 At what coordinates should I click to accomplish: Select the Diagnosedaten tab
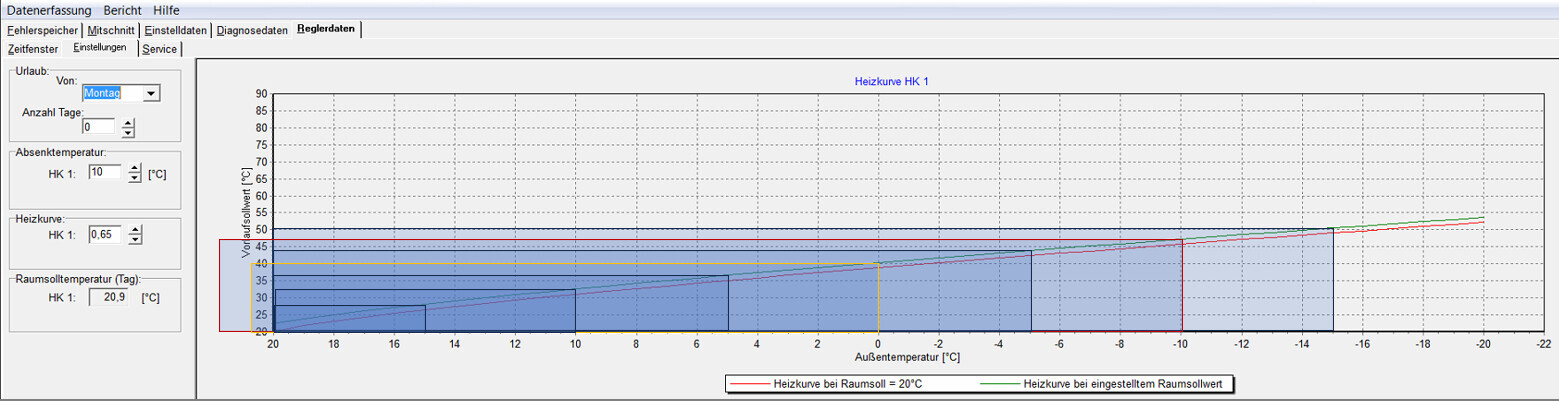pos(252,30)
